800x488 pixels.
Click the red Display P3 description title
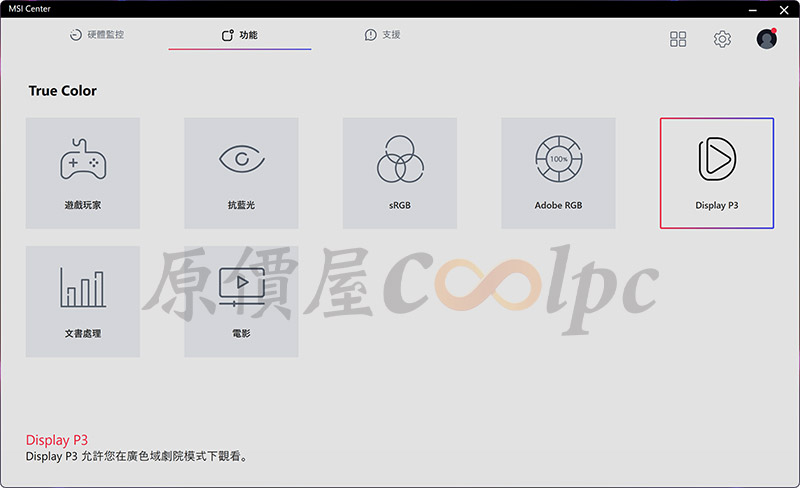[57, 440]
